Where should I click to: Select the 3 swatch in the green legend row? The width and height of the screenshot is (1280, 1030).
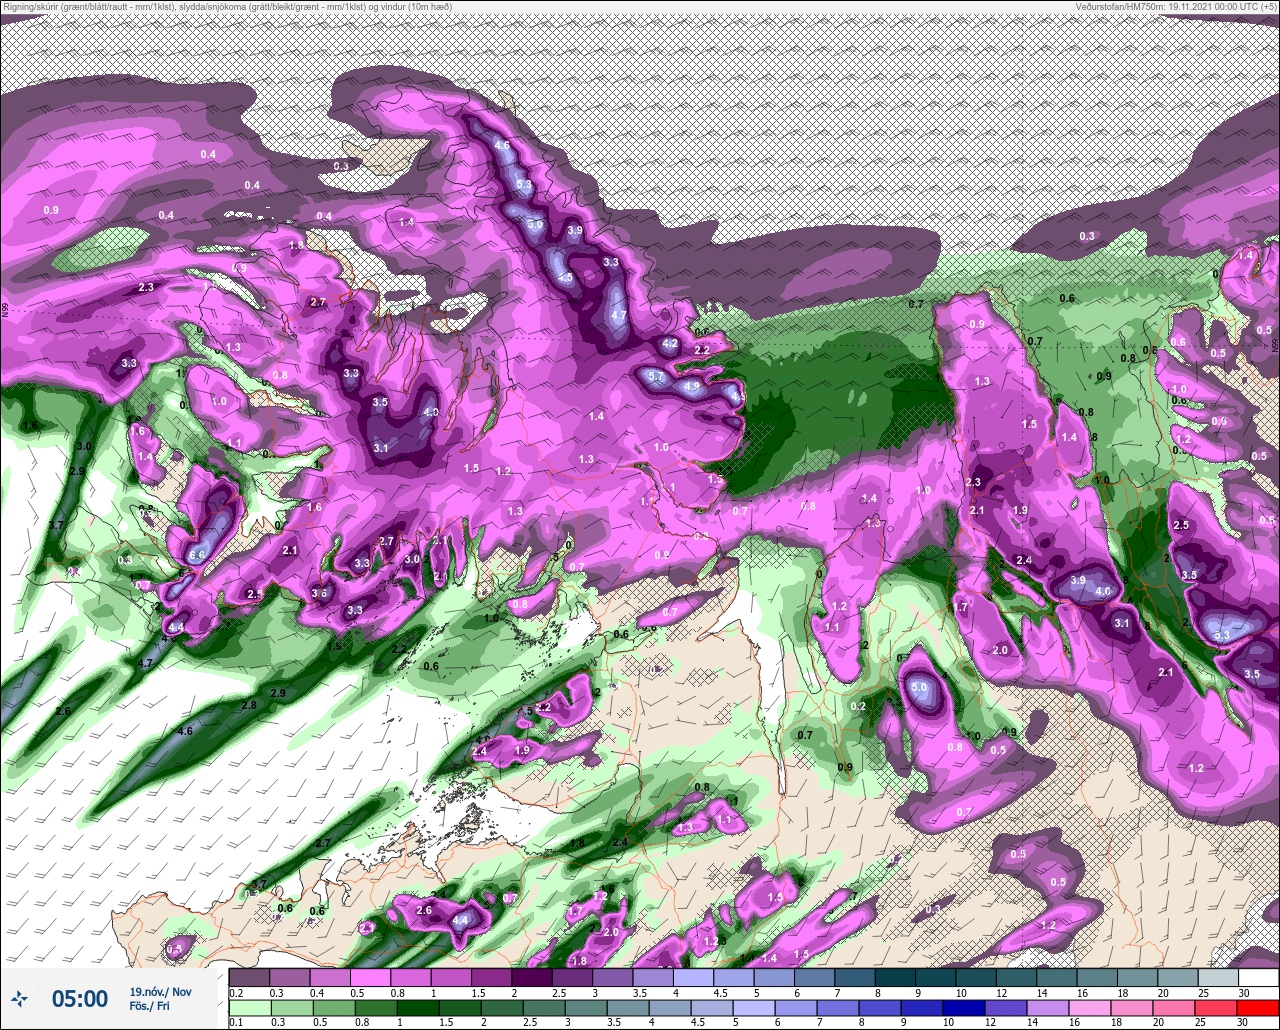click(586, 1008)
